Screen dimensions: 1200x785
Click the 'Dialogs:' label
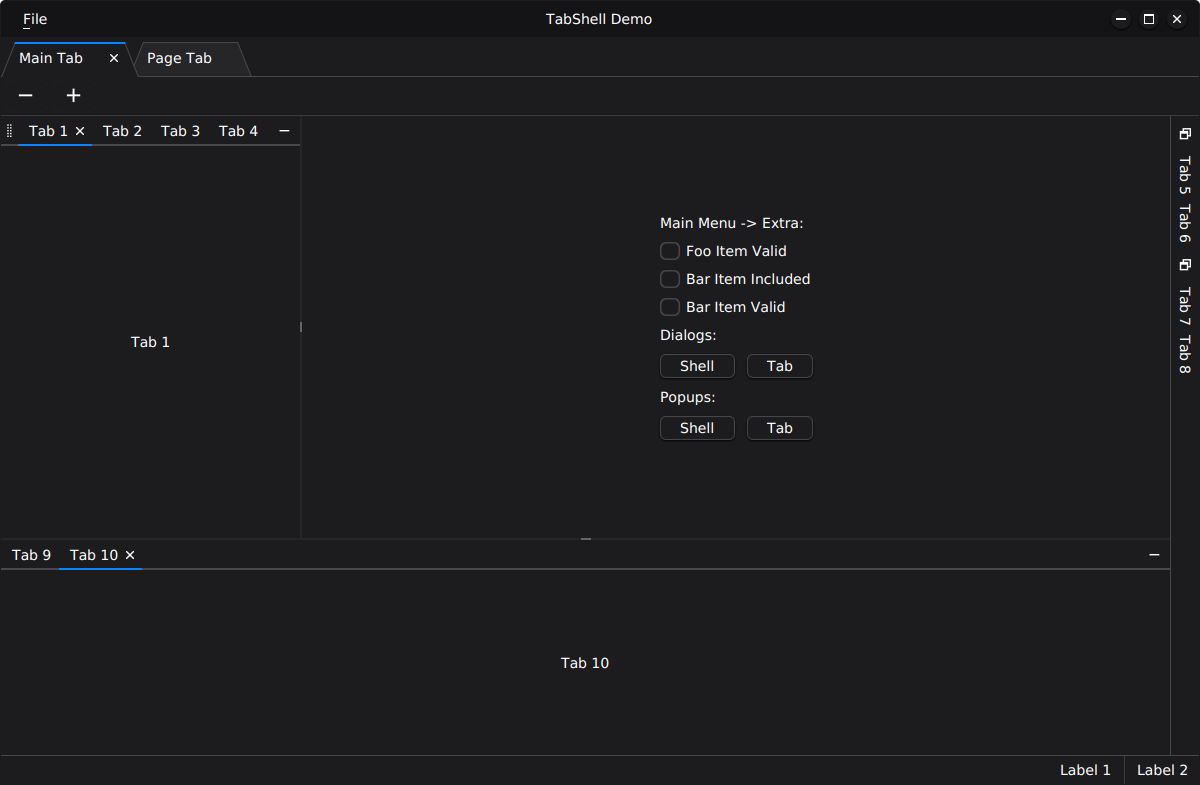(x=688, y=335)
